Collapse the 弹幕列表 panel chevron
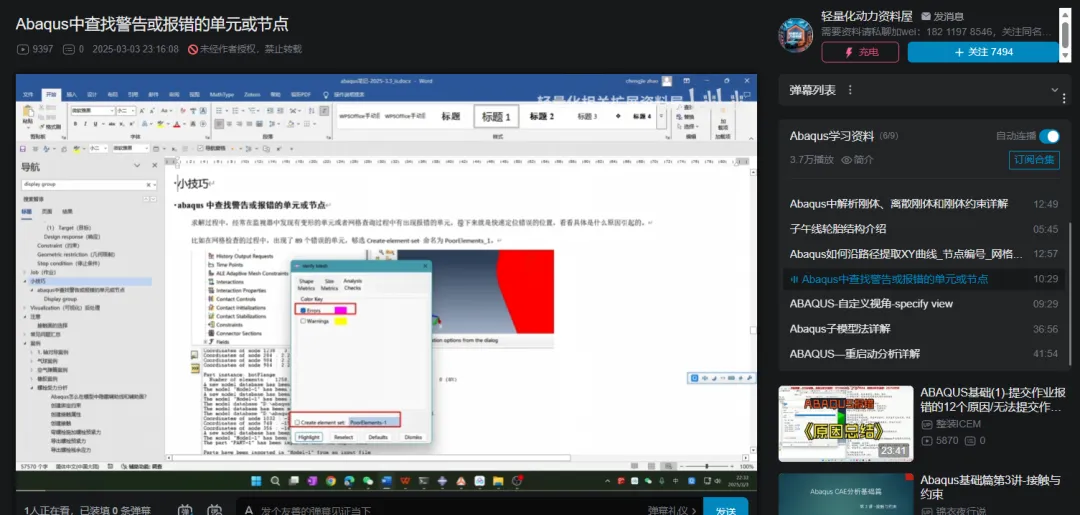This screenshot has width=1080, height=515. (x=1055, y=90)
